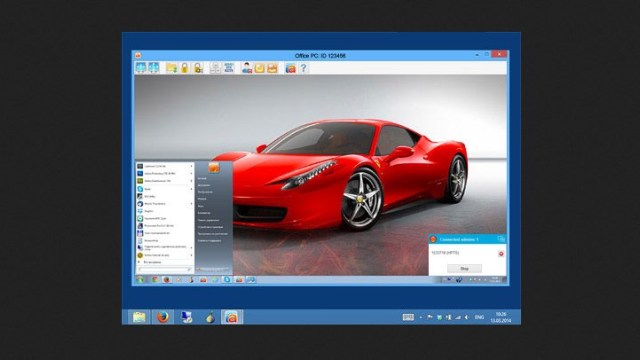Click the yellow square note toolbar icon

(260, 68)
